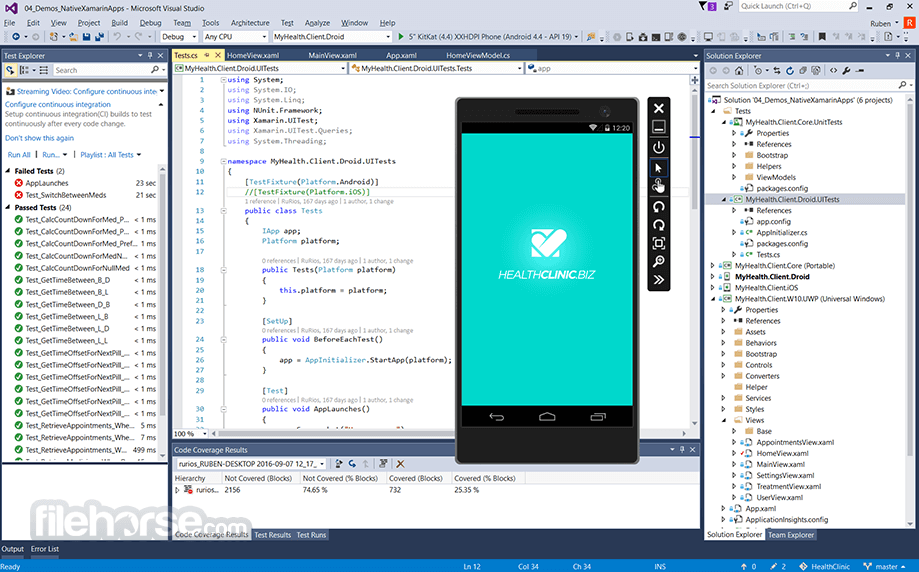The image size is (919, 572).
Task: Expand MyHealth.Client.Core (Portable) project node
Action: [x=713, y=265]
